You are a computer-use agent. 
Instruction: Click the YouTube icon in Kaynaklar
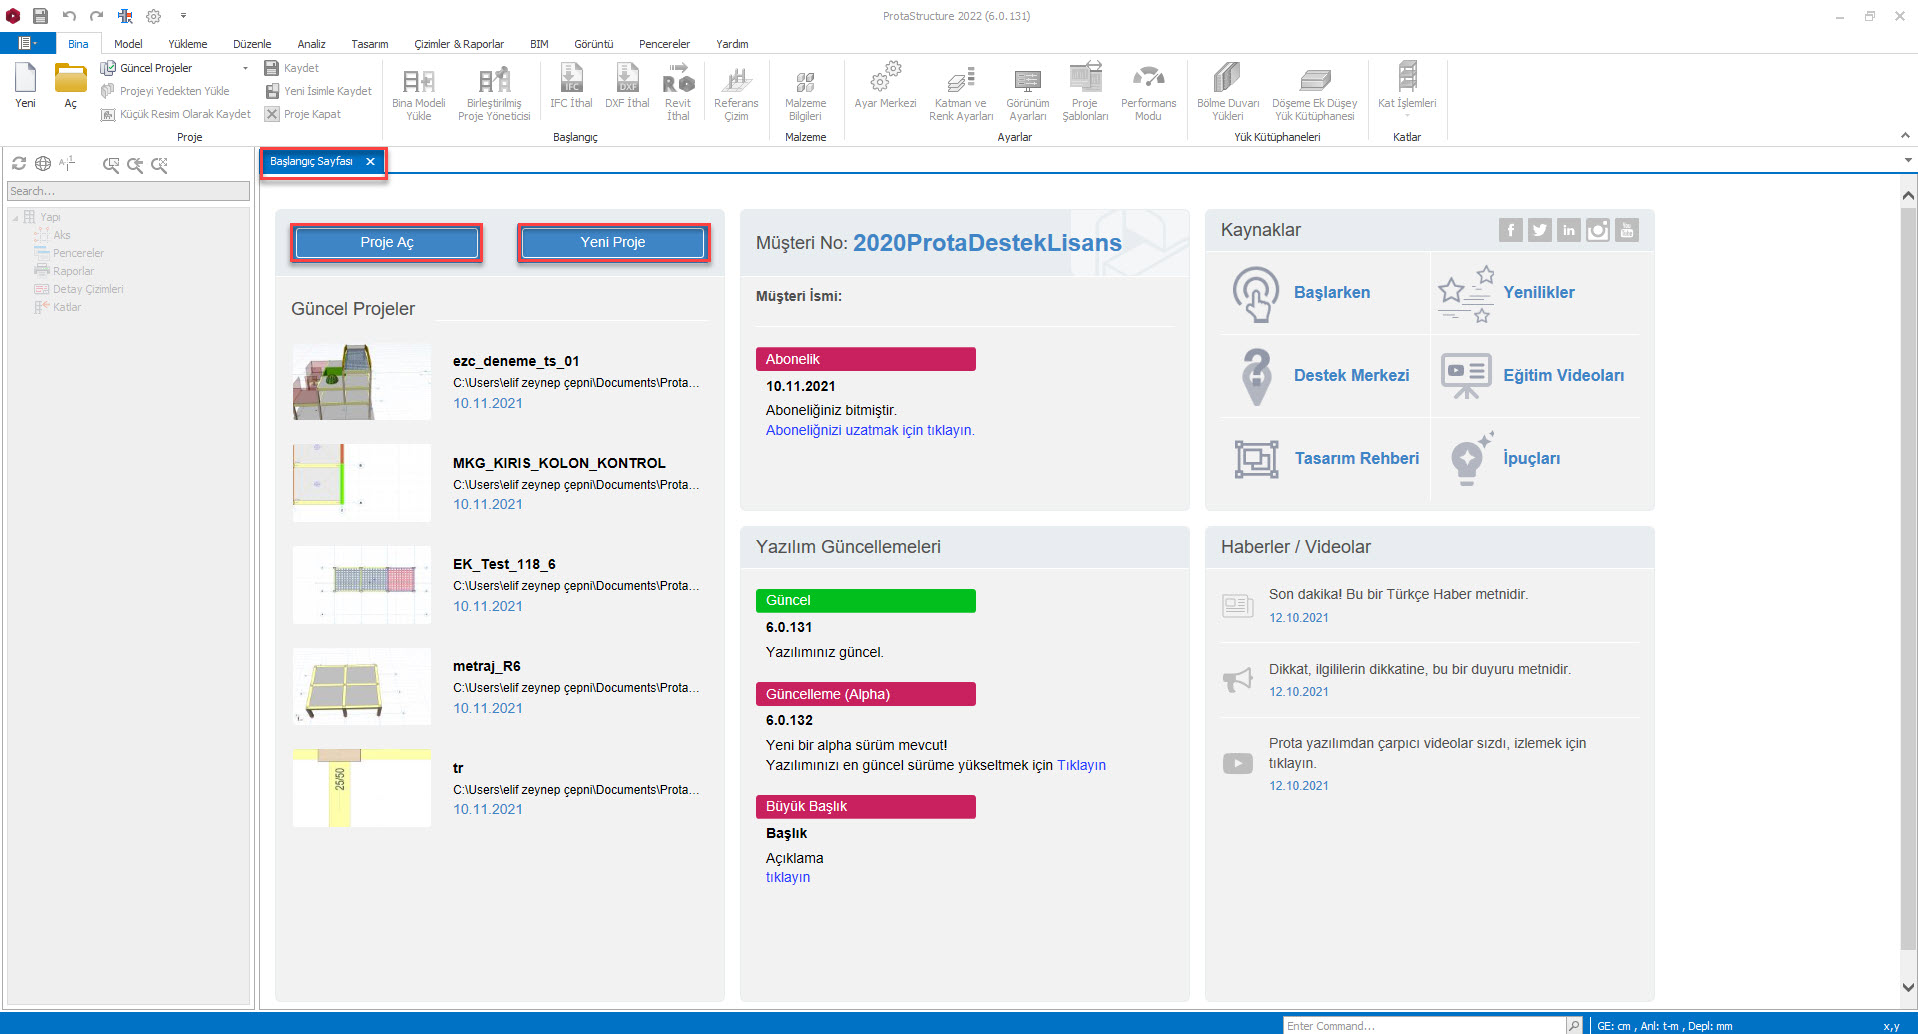[x=1626, y=230]
